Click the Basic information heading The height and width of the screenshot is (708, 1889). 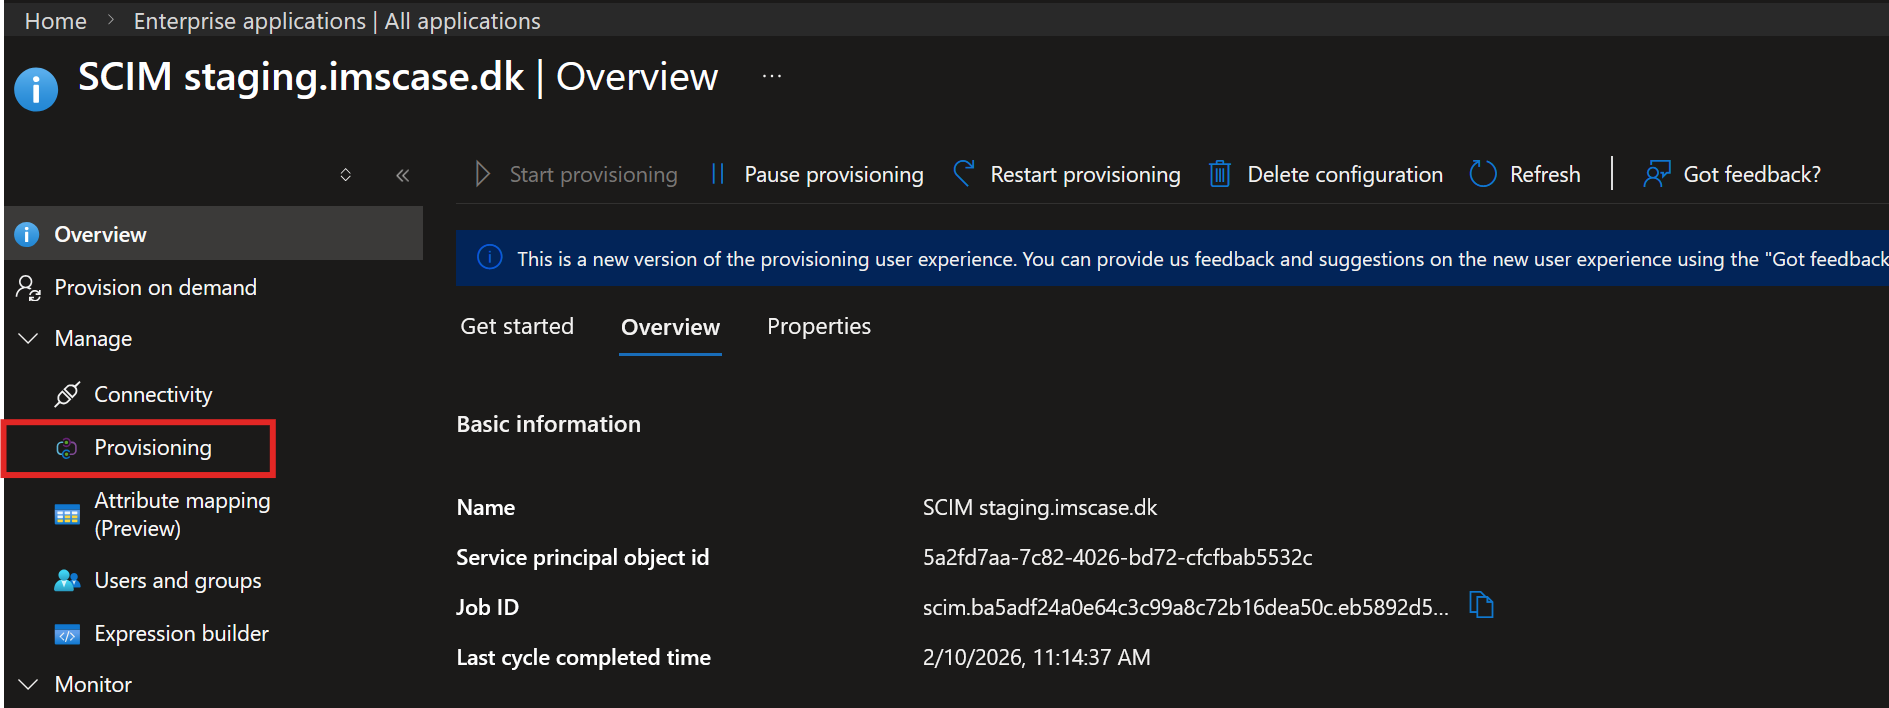548,424
